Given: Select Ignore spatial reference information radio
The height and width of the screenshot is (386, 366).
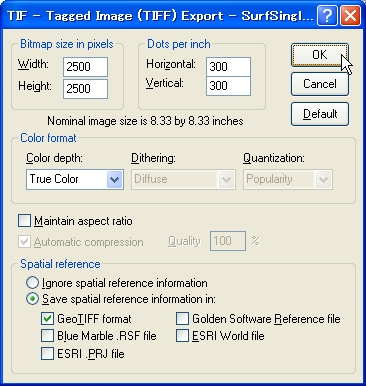Looking at the screenshot, I should point(32,283).
